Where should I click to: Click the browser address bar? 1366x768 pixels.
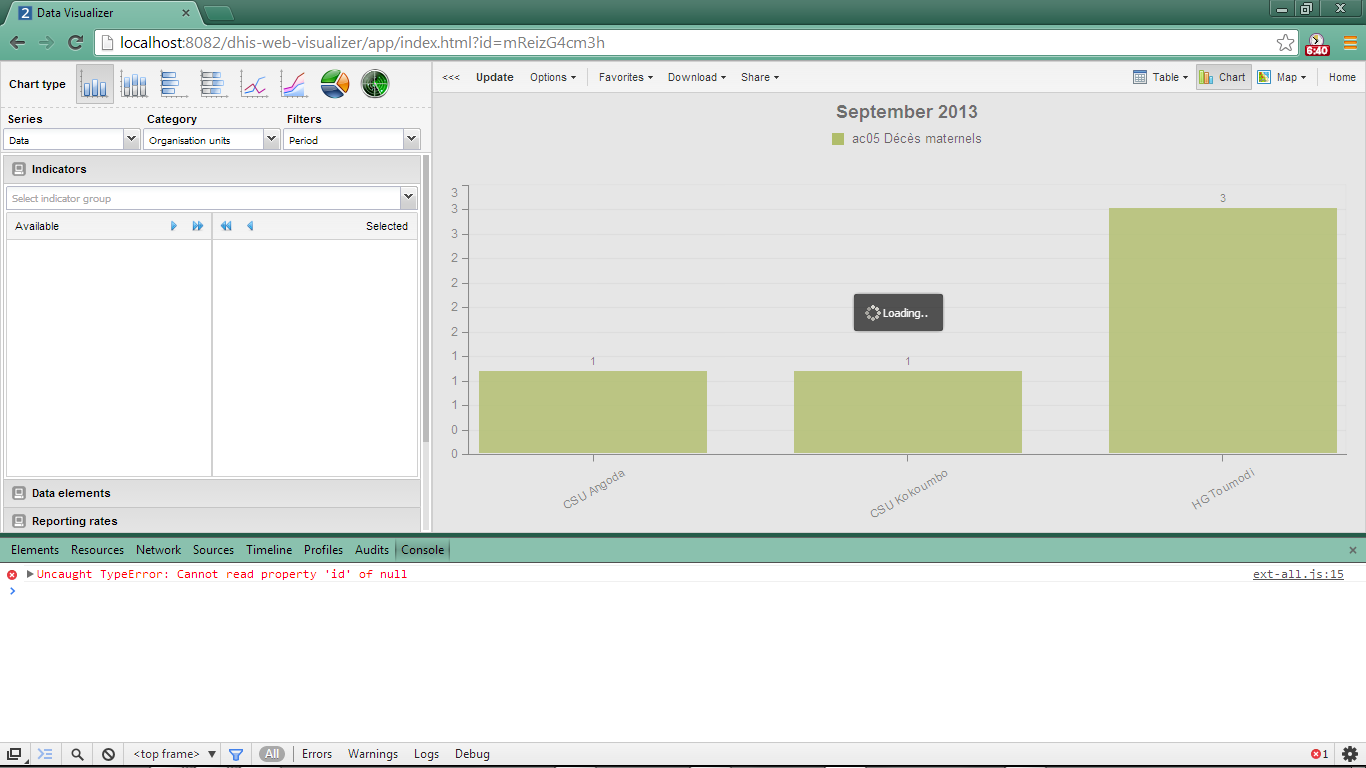690,43
